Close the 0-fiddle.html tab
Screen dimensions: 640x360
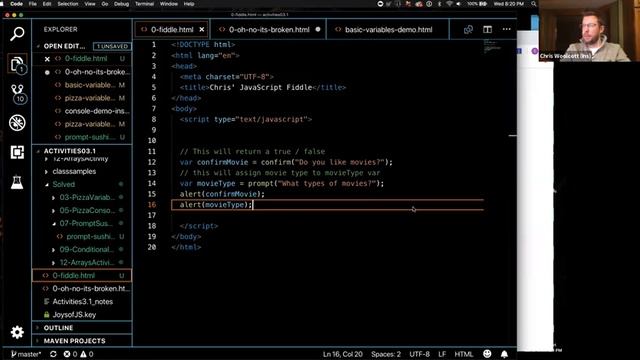pos(202,29)
